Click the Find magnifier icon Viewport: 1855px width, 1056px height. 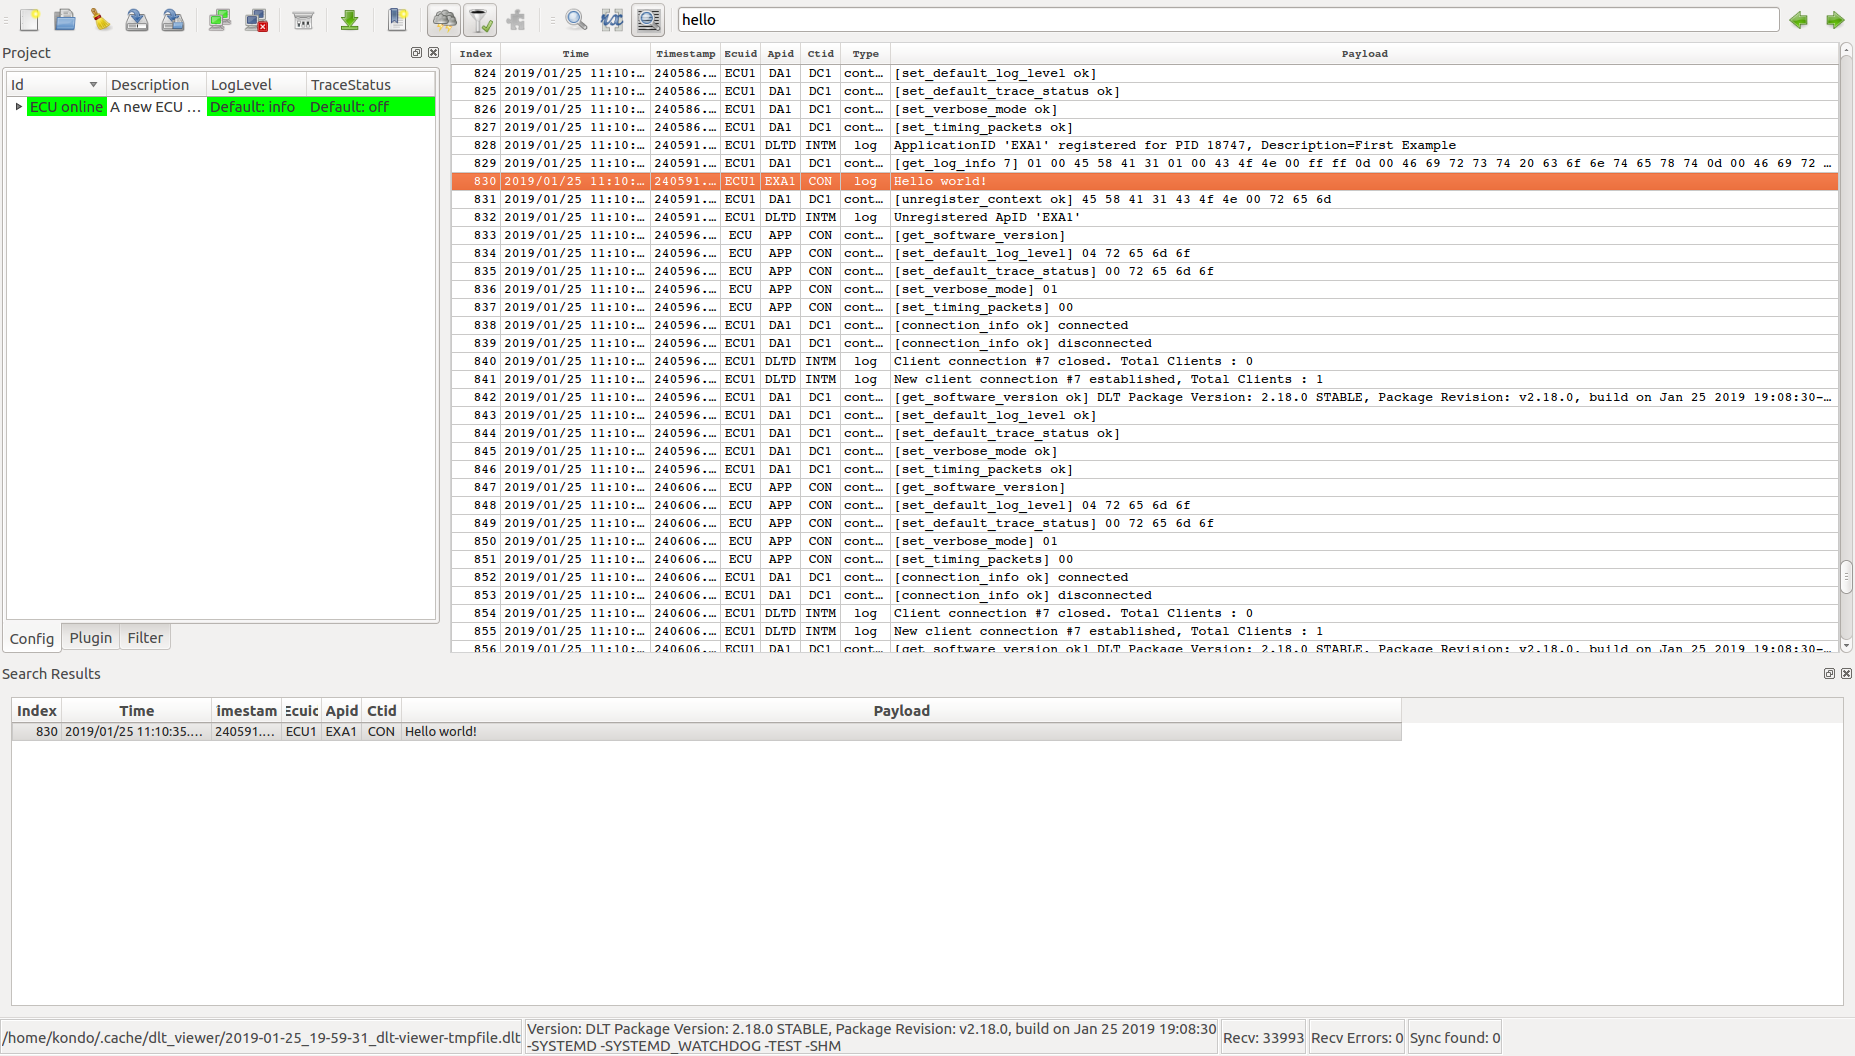click(x=576, y=20)
